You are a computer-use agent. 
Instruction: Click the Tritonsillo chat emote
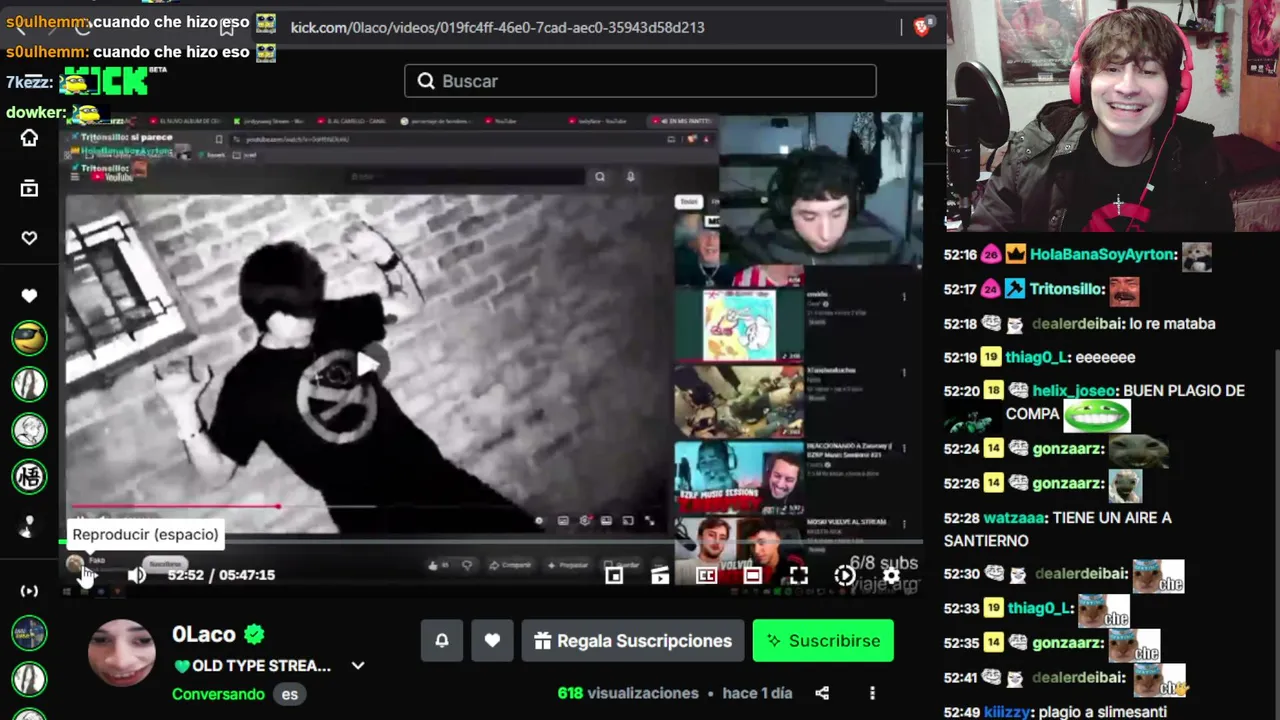[1124, 290]
